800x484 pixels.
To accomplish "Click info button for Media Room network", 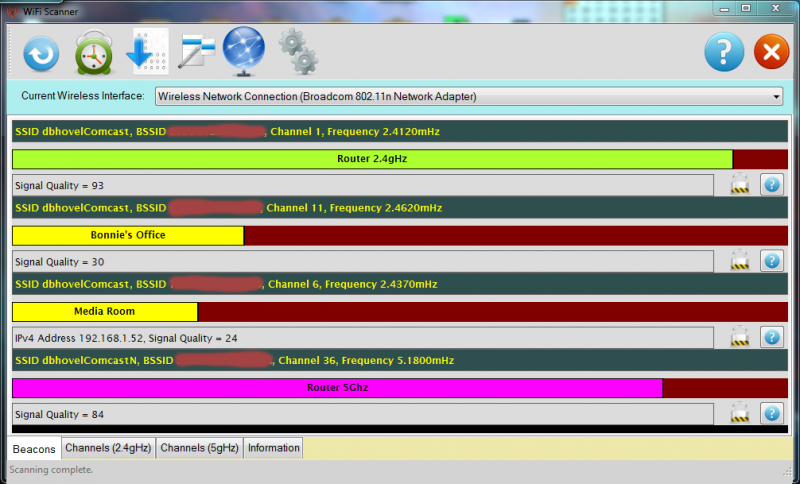I will 771,337.
